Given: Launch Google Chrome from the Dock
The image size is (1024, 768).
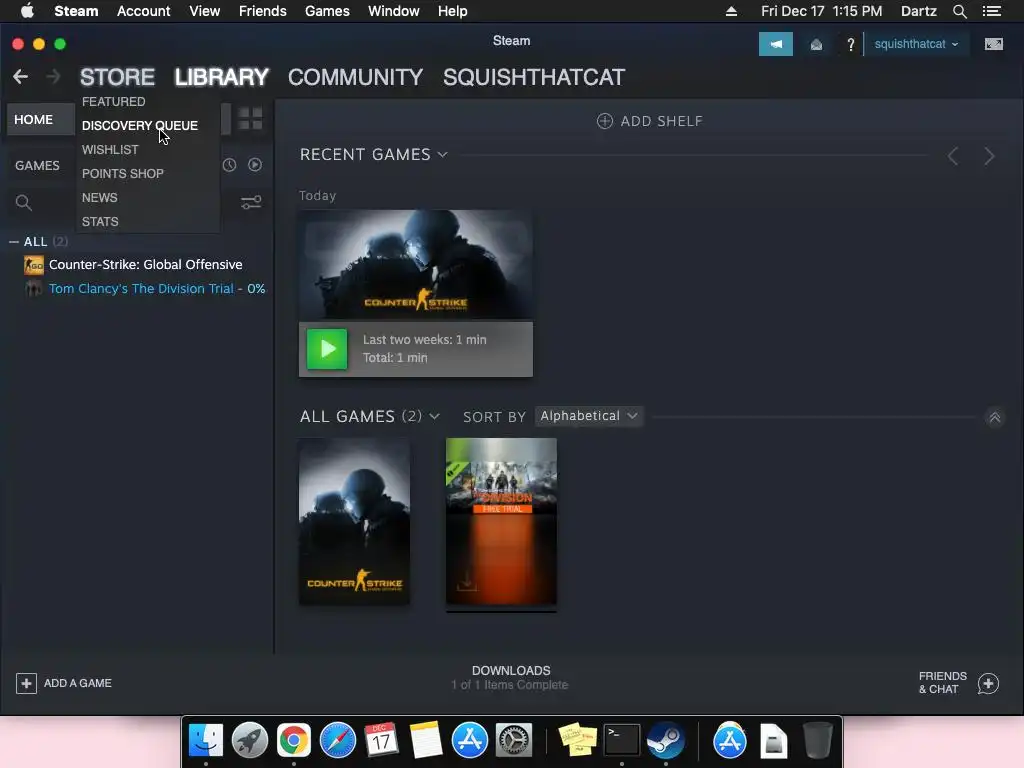Looking at the screenshot, I should [293, 741].
